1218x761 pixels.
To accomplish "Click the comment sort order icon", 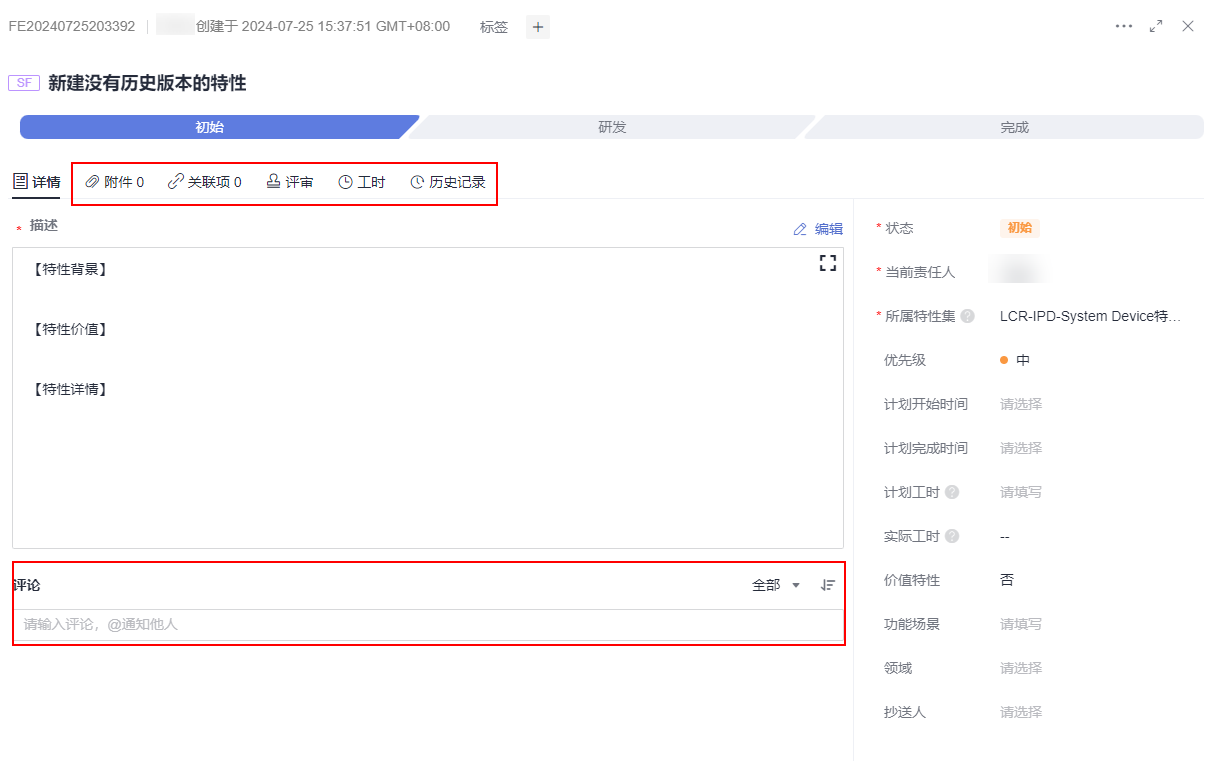I will coord(827,585).
